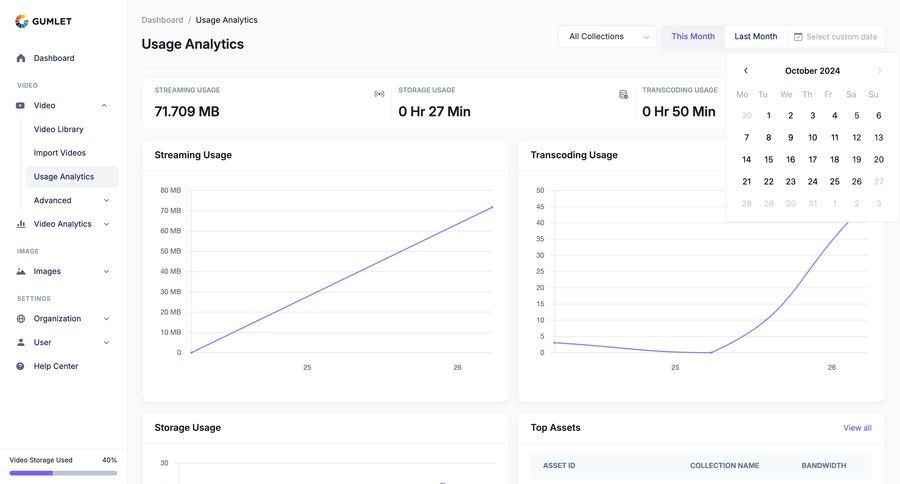The image size is (900, 484).
Task: Expand the Images menu chevron
Action: click(106, 272)
